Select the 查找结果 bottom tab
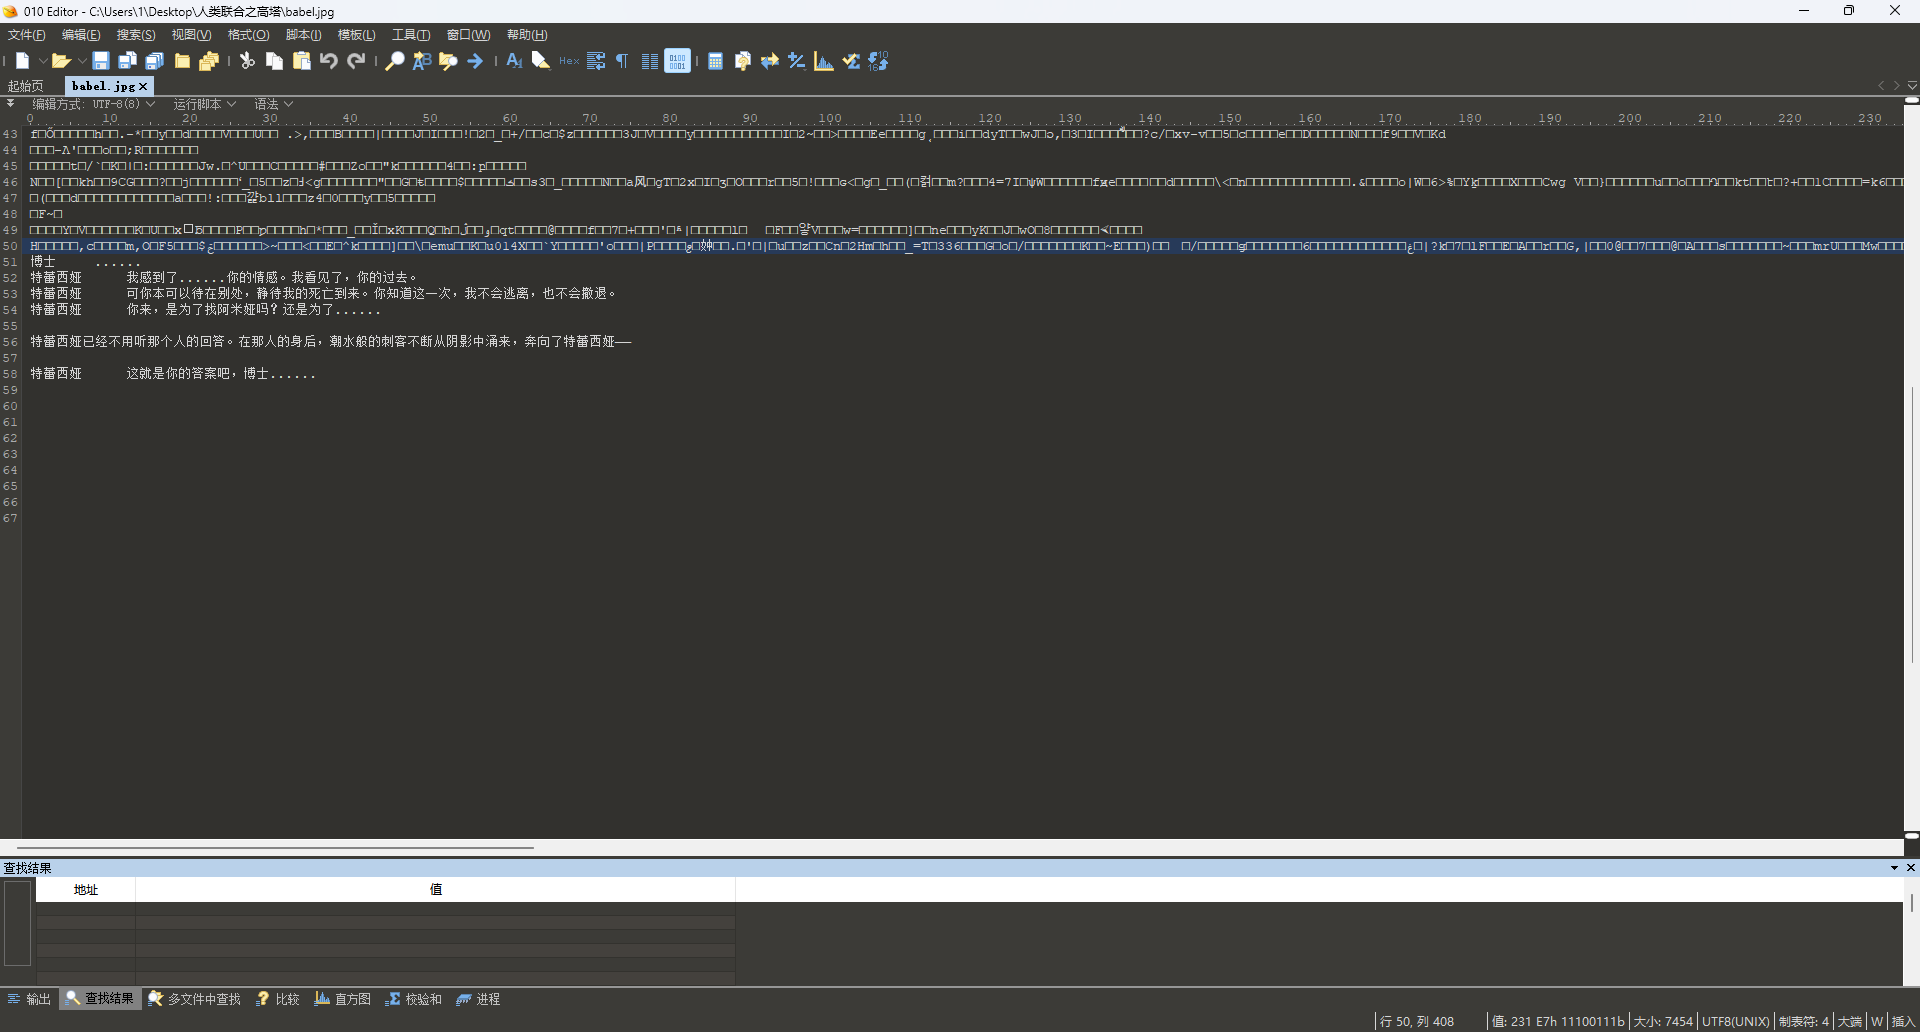Image resolution: width=1920 pixels, height=1032 pixels. 99,999
